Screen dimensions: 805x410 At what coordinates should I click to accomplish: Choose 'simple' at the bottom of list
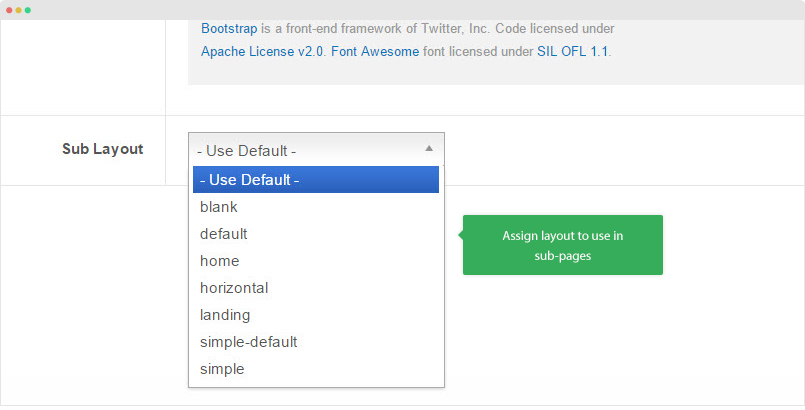pyautogui.click(x=316, y=369)
